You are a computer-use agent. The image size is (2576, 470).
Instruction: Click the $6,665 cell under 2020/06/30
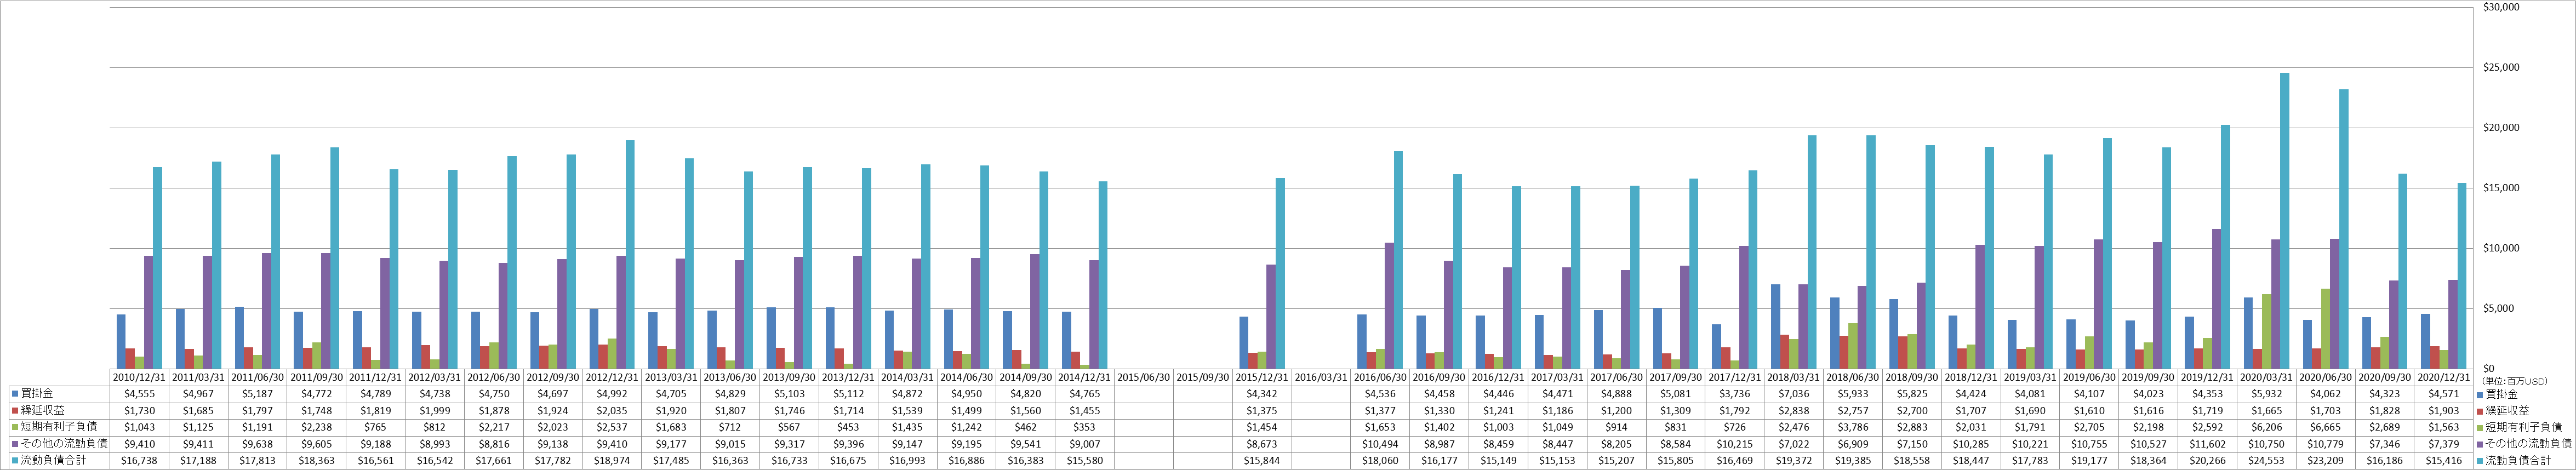pyautogui.click(x=2325, y=427)
